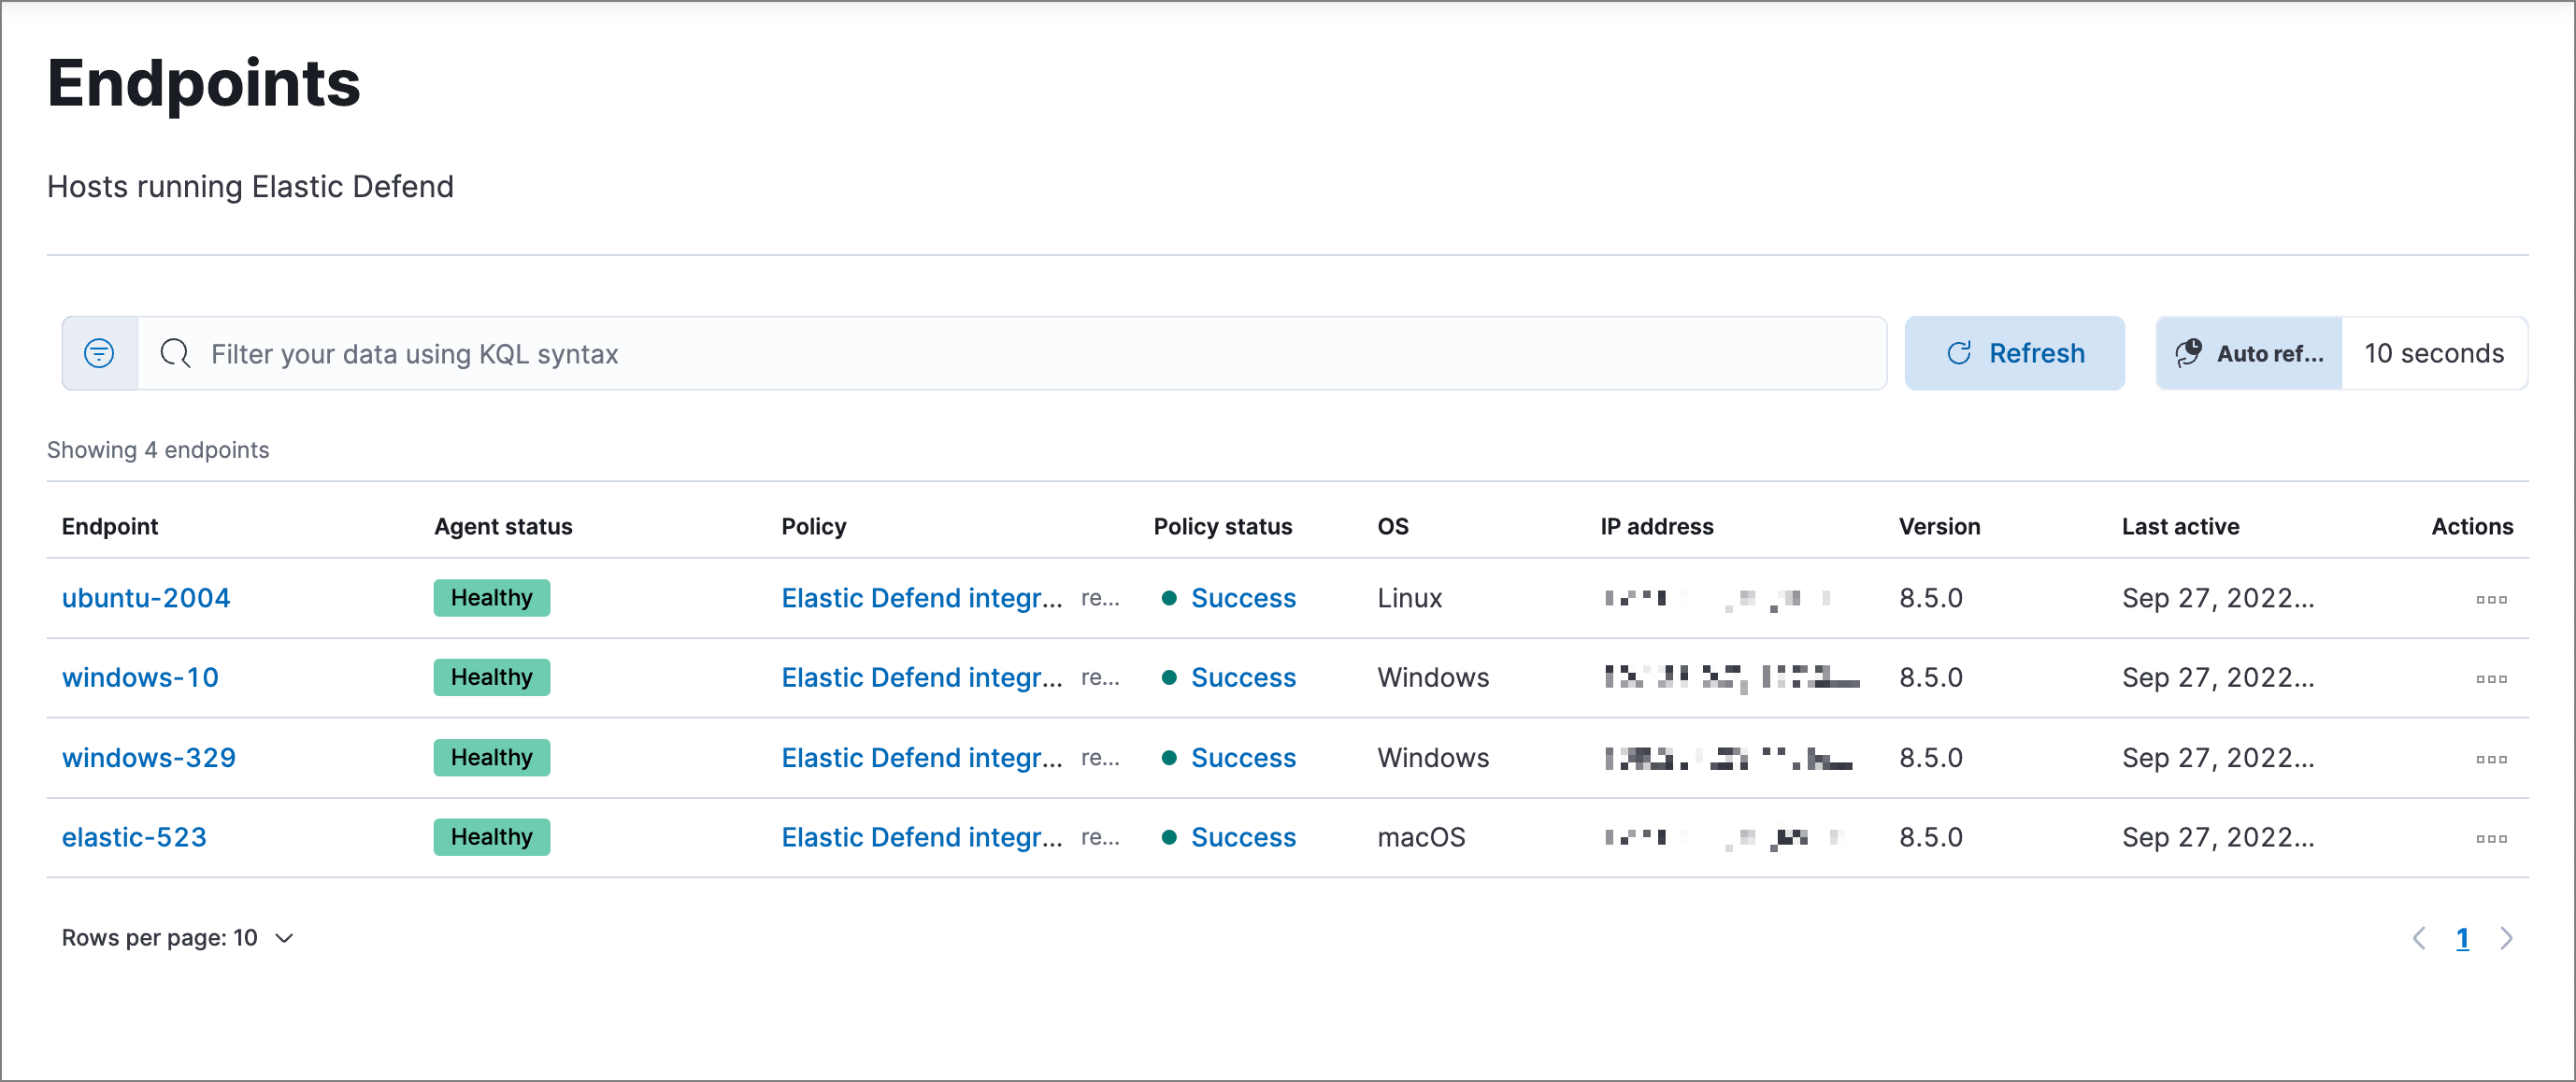Click the Success policy status for windows-329
2576x1082 pixels.
click(1243, 757)
